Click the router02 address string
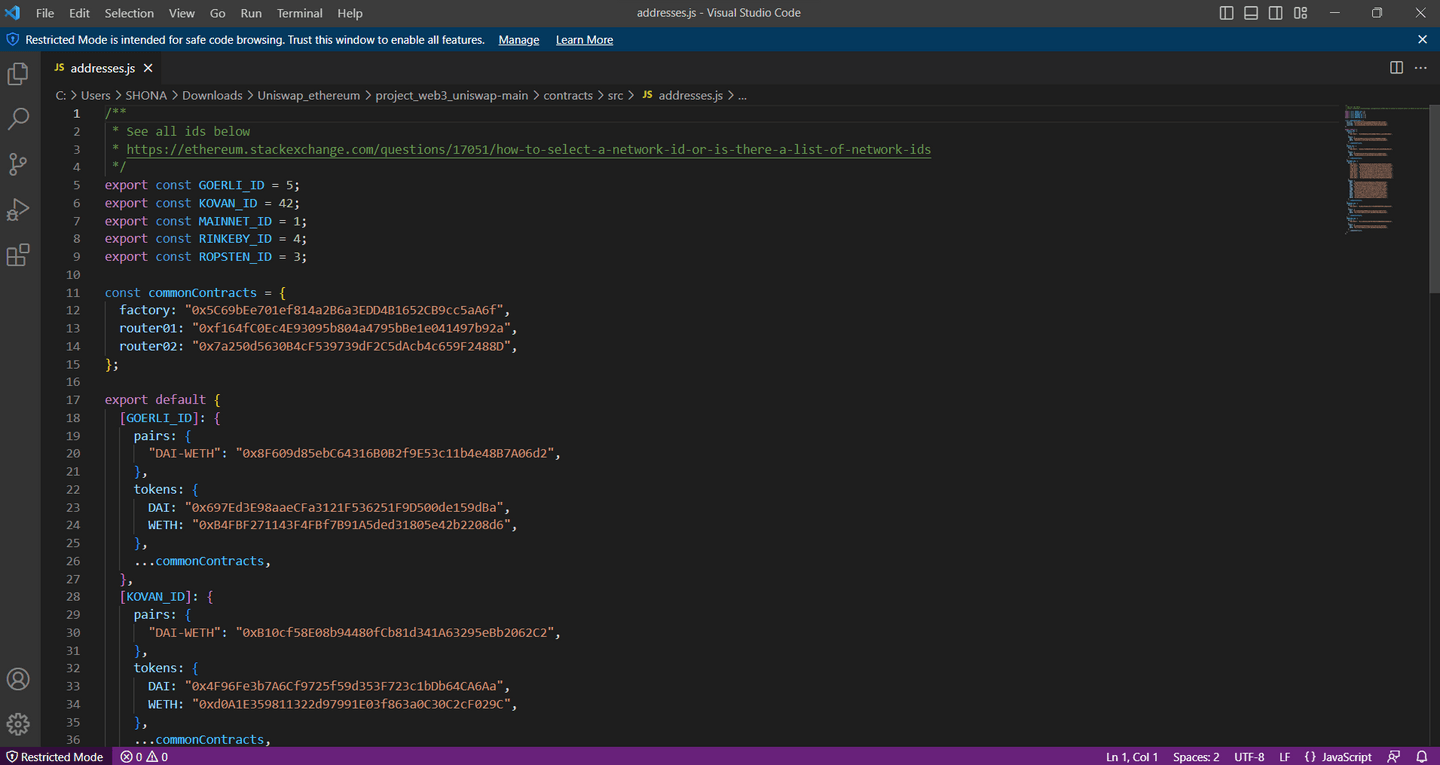 (x=351, y=346)
